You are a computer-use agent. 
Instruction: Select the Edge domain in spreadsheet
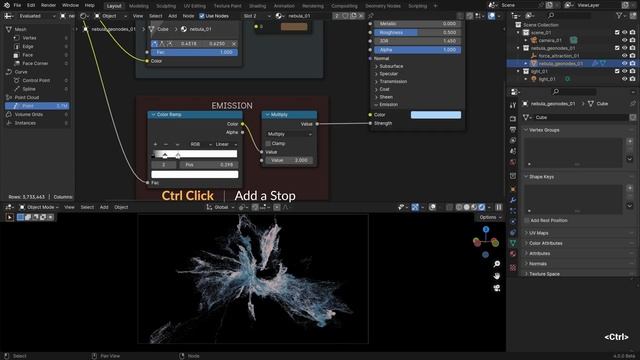point(28,47)
